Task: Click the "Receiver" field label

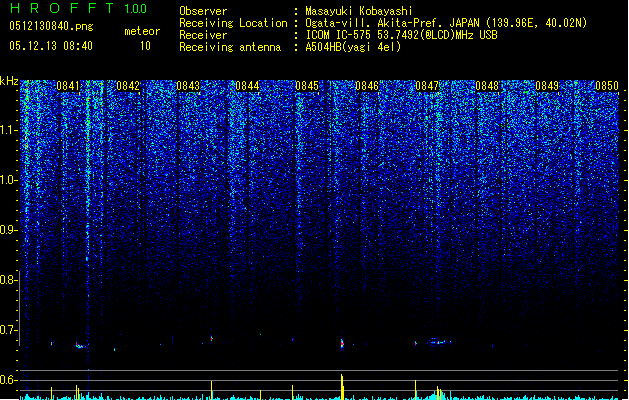Action: (203, 35)
